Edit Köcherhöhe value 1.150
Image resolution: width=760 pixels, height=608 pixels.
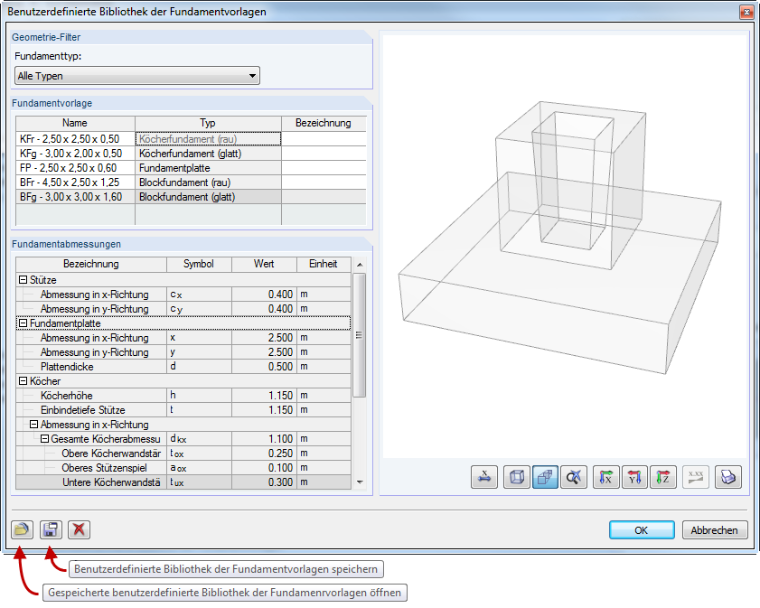point(264,396)
